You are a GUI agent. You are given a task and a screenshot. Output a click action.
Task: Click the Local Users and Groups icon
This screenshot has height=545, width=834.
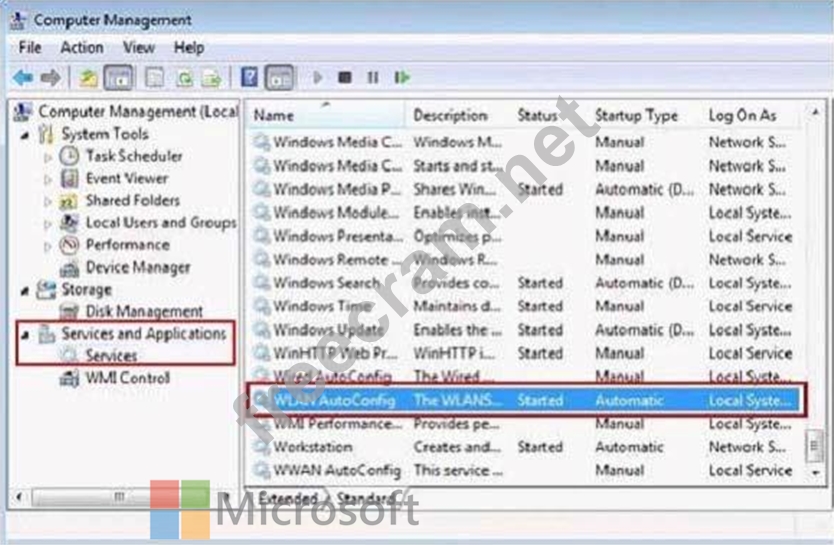70,222
